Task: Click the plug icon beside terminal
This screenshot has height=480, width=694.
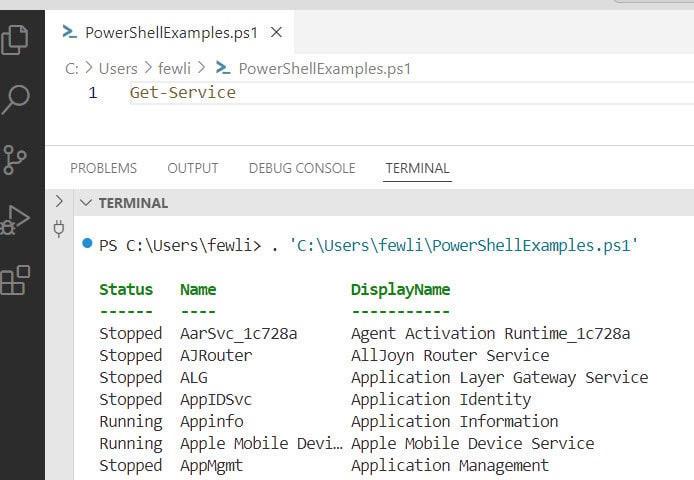Action: pos(59,228)
